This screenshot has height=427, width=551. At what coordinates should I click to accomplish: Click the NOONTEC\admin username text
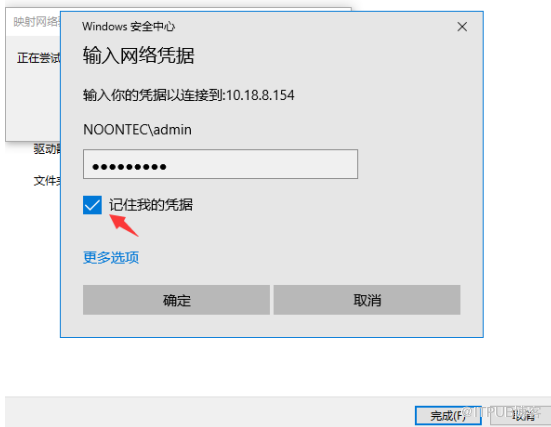click(x=137, y=130)
